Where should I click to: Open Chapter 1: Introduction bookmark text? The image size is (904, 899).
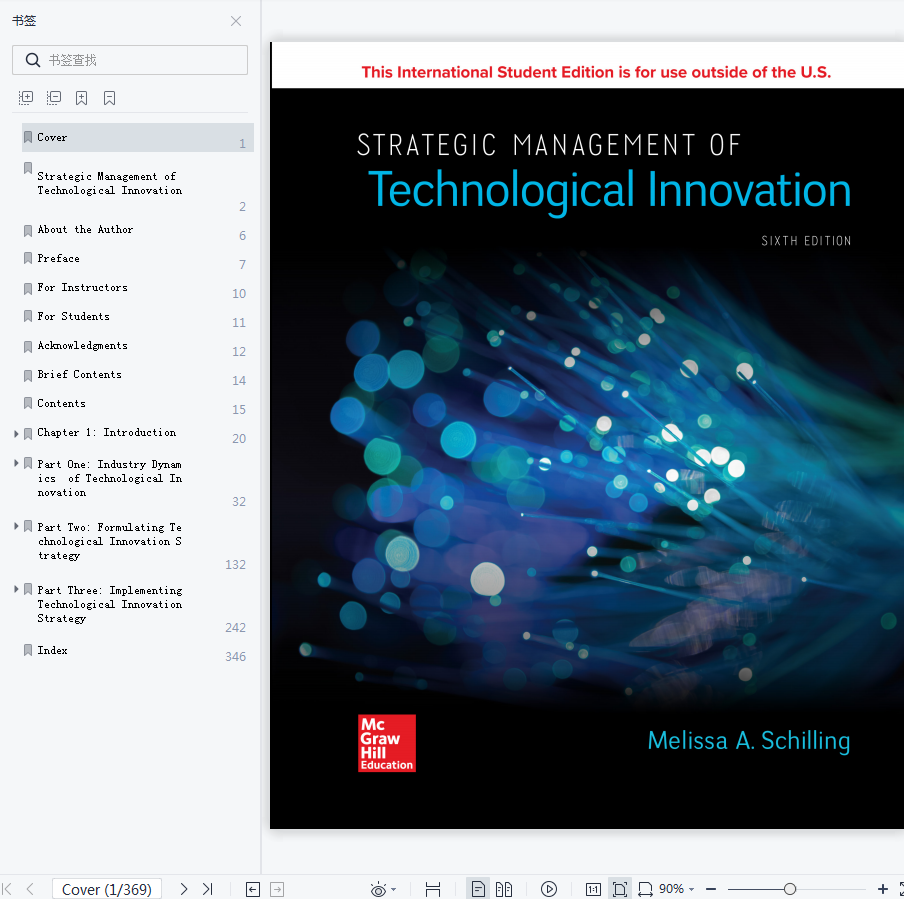pyautogui.click(x=107, y=432)
